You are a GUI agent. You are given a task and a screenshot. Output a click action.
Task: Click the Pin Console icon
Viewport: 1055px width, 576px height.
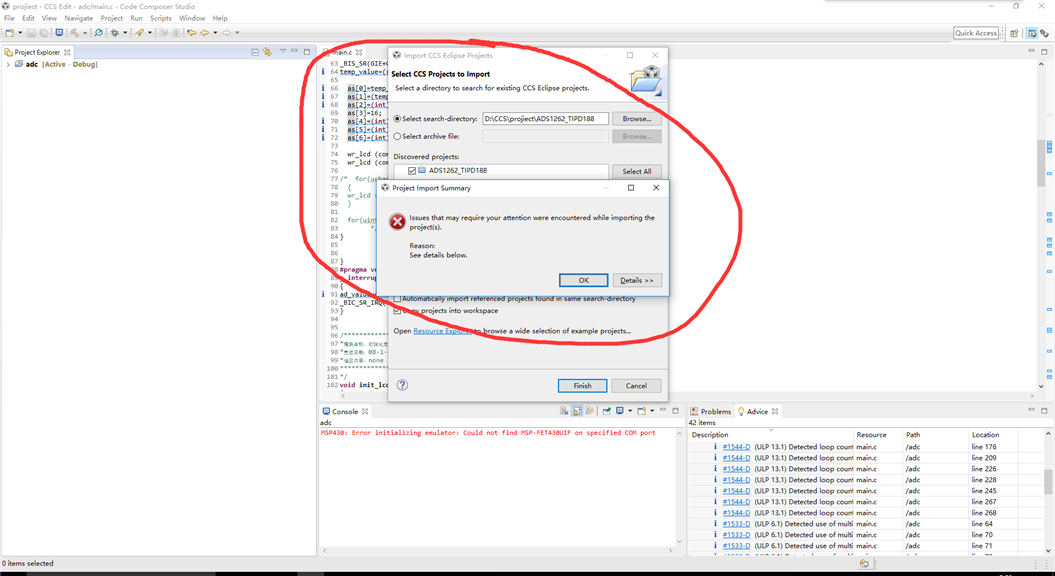pyautogui.click(x=607, y=411)
